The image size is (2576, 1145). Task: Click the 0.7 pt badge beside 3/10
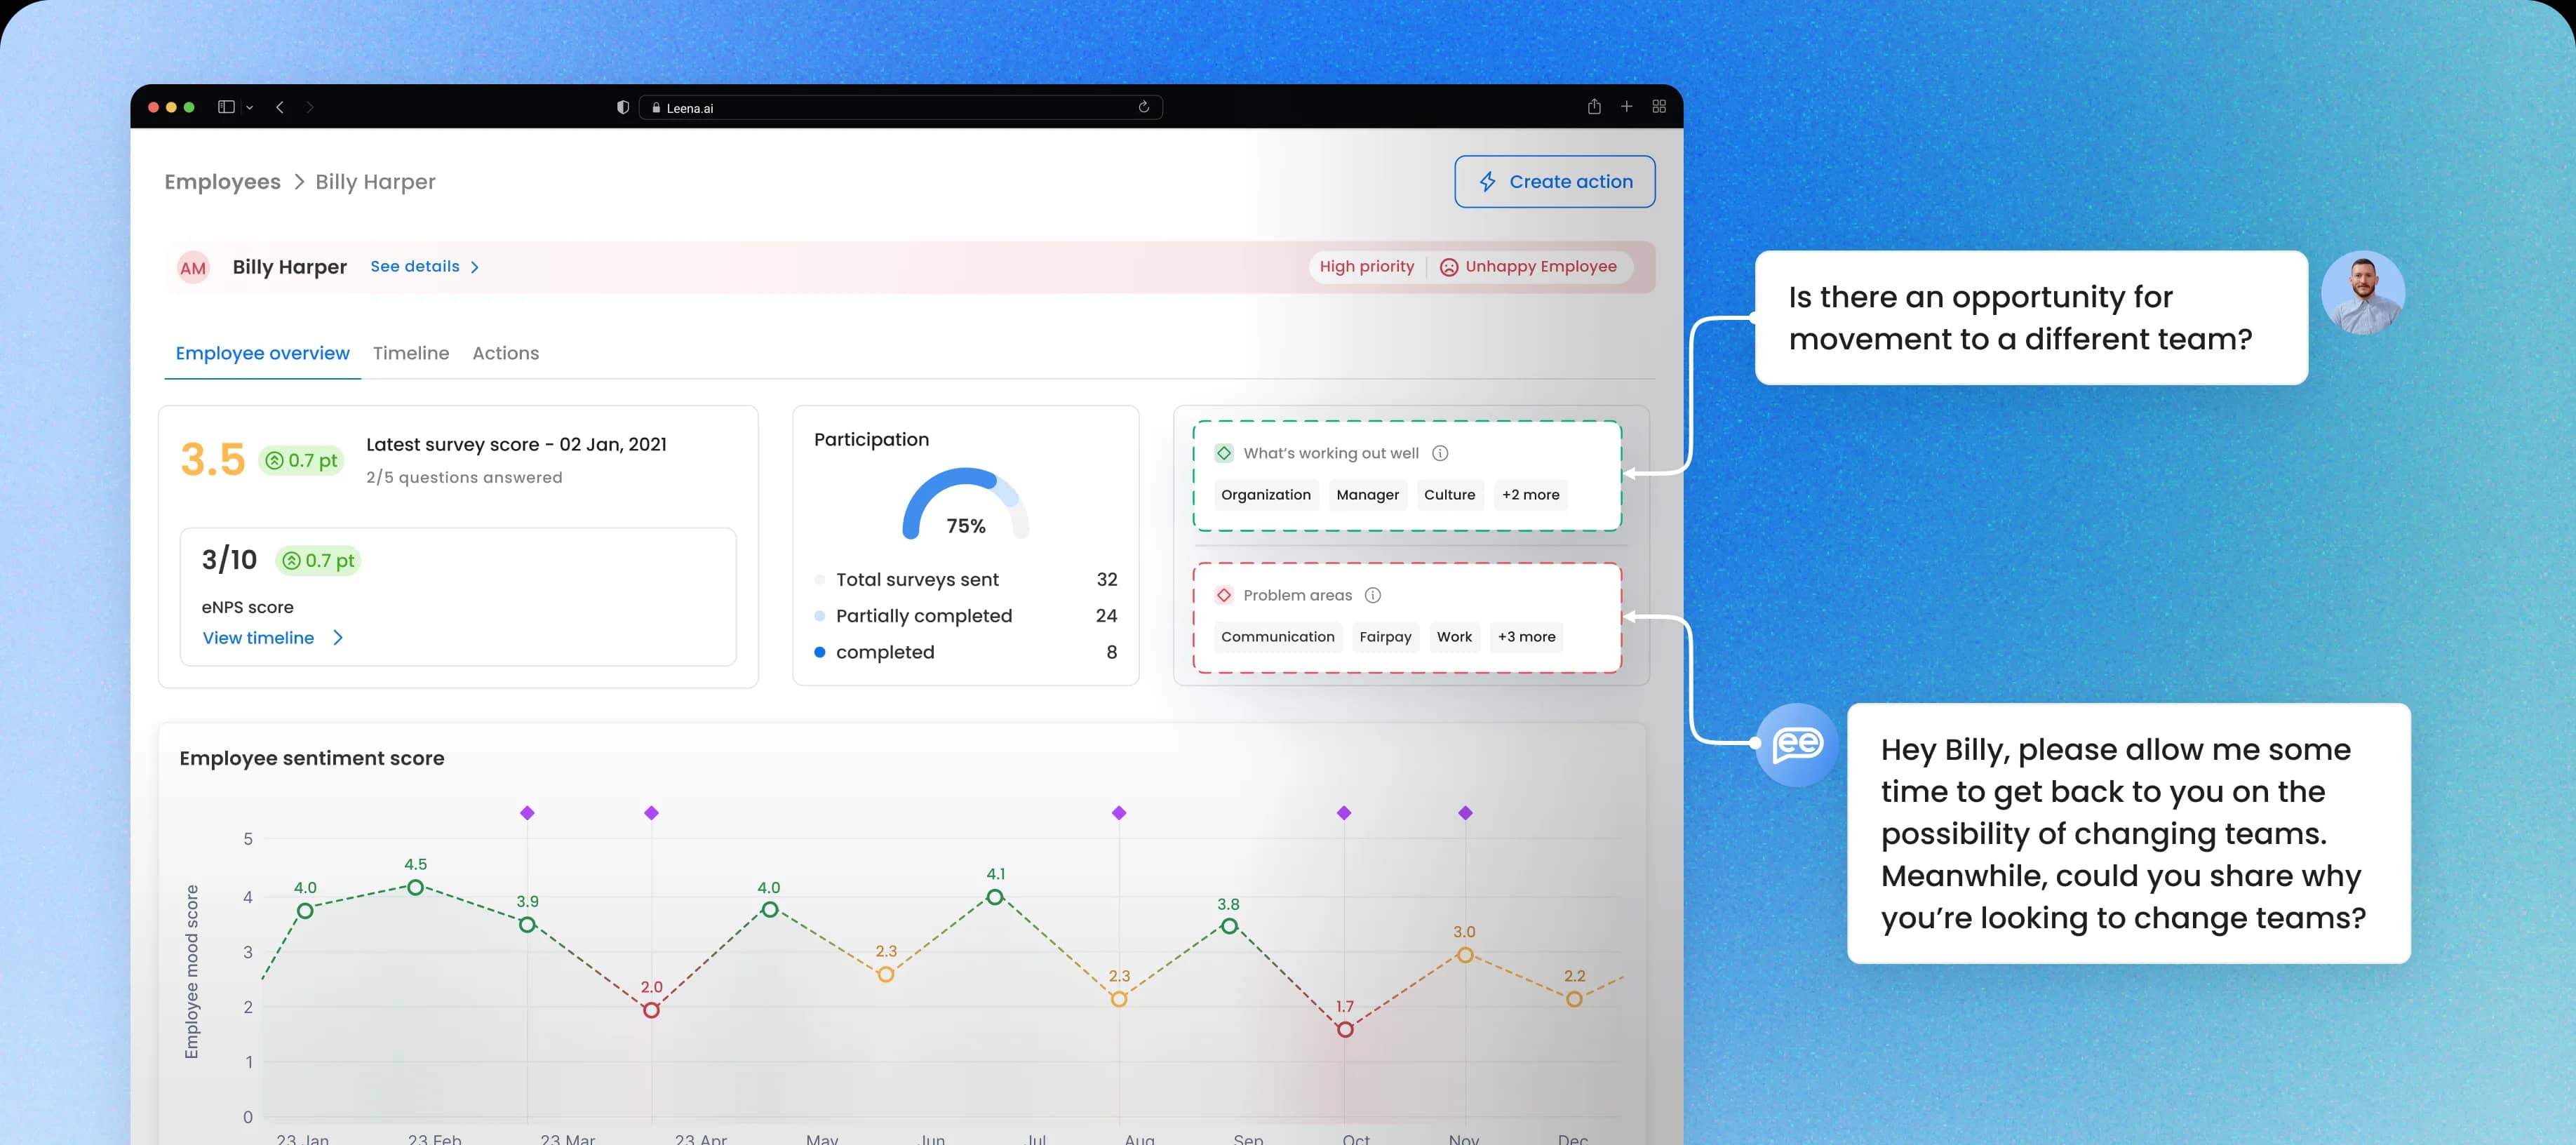318,560
